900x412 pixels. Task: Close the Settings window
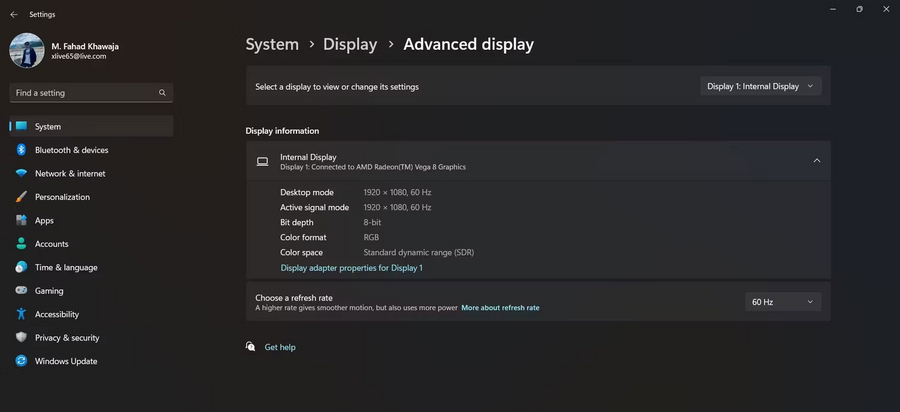[x=886, y=9]
